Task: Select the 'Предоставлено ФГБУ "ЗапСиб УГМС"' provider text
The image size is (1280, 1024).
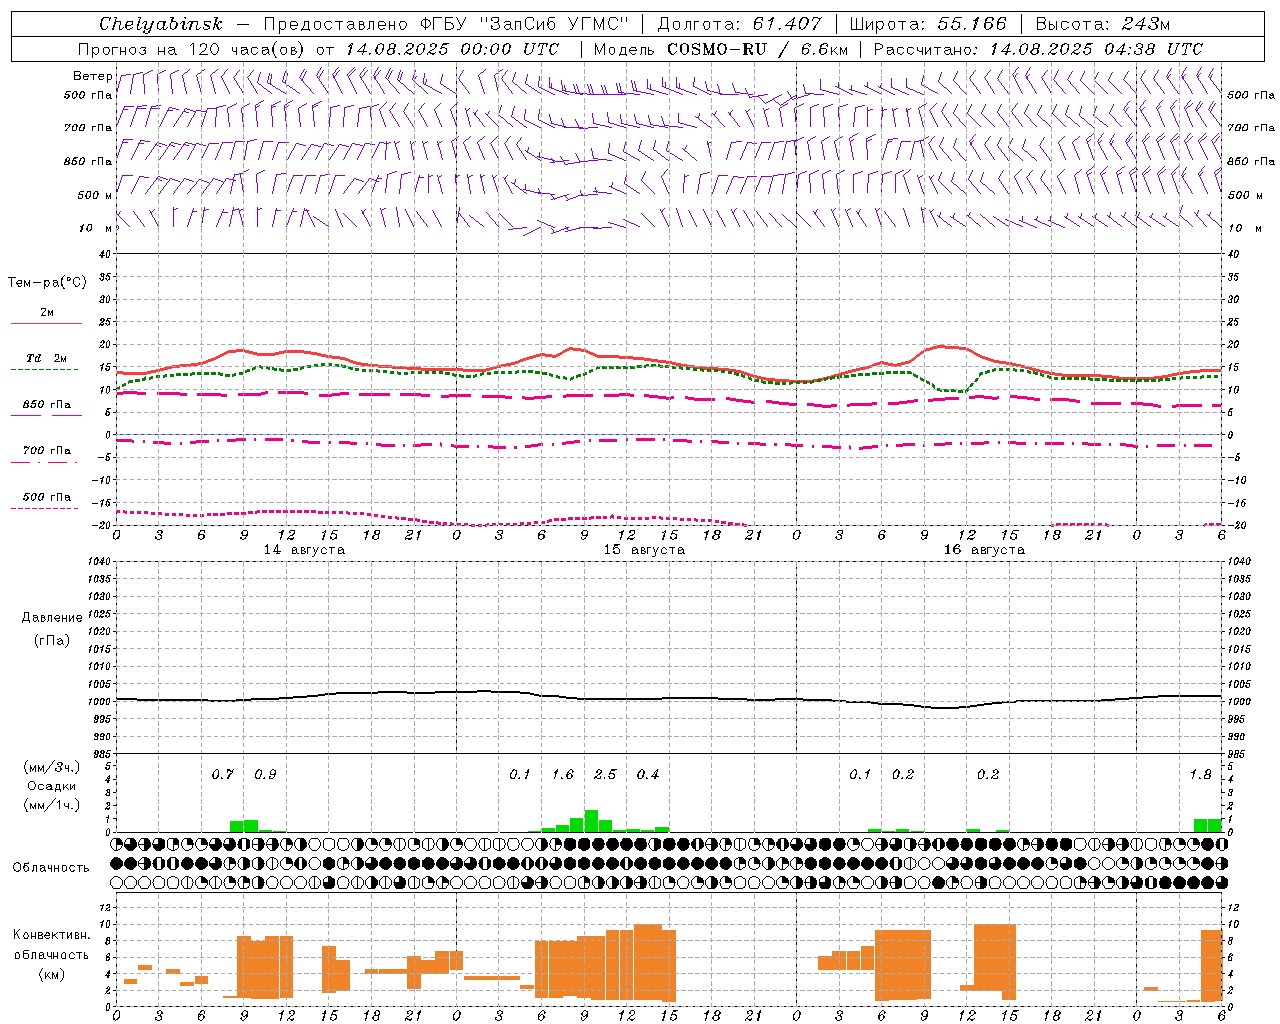Action: point(446,24)
